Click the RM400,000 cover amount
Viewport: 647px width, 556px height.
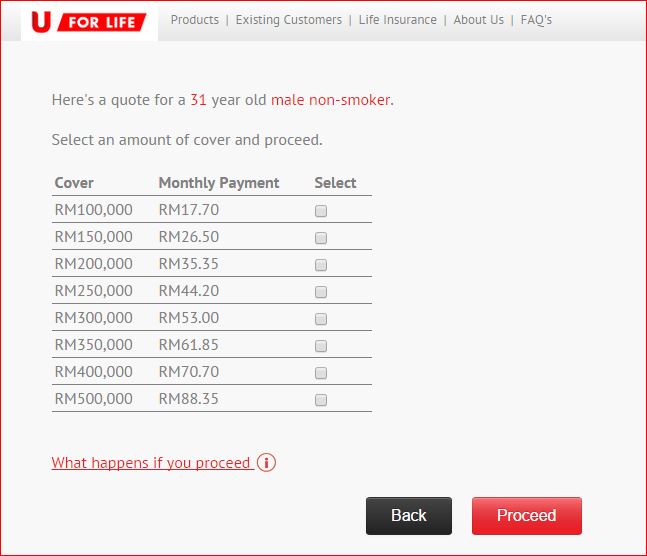(x=94, y=371)
